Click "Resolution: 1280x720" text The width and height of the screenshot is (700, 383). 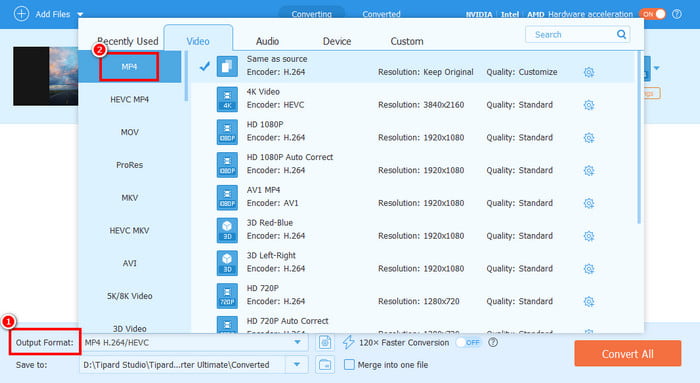coord(419,301)
